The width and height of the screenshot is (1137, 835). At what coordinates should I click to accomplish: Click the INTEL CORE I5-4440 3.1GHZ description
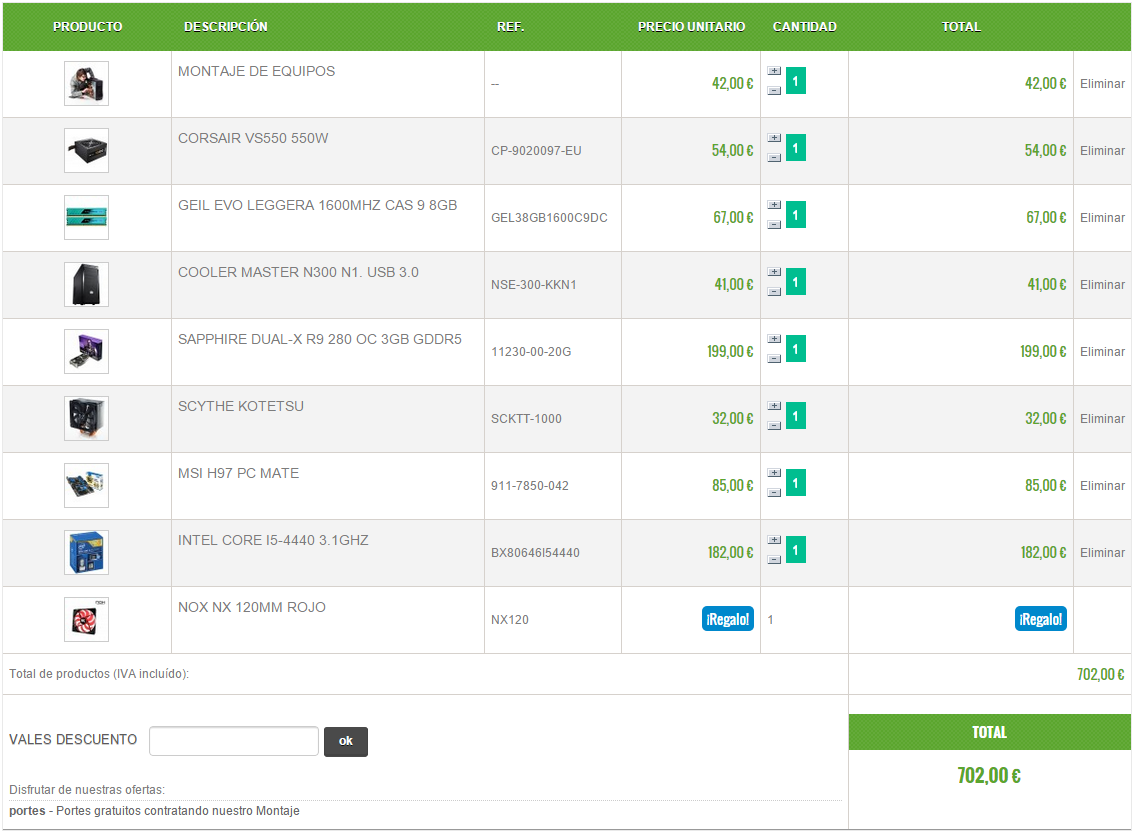273,541
